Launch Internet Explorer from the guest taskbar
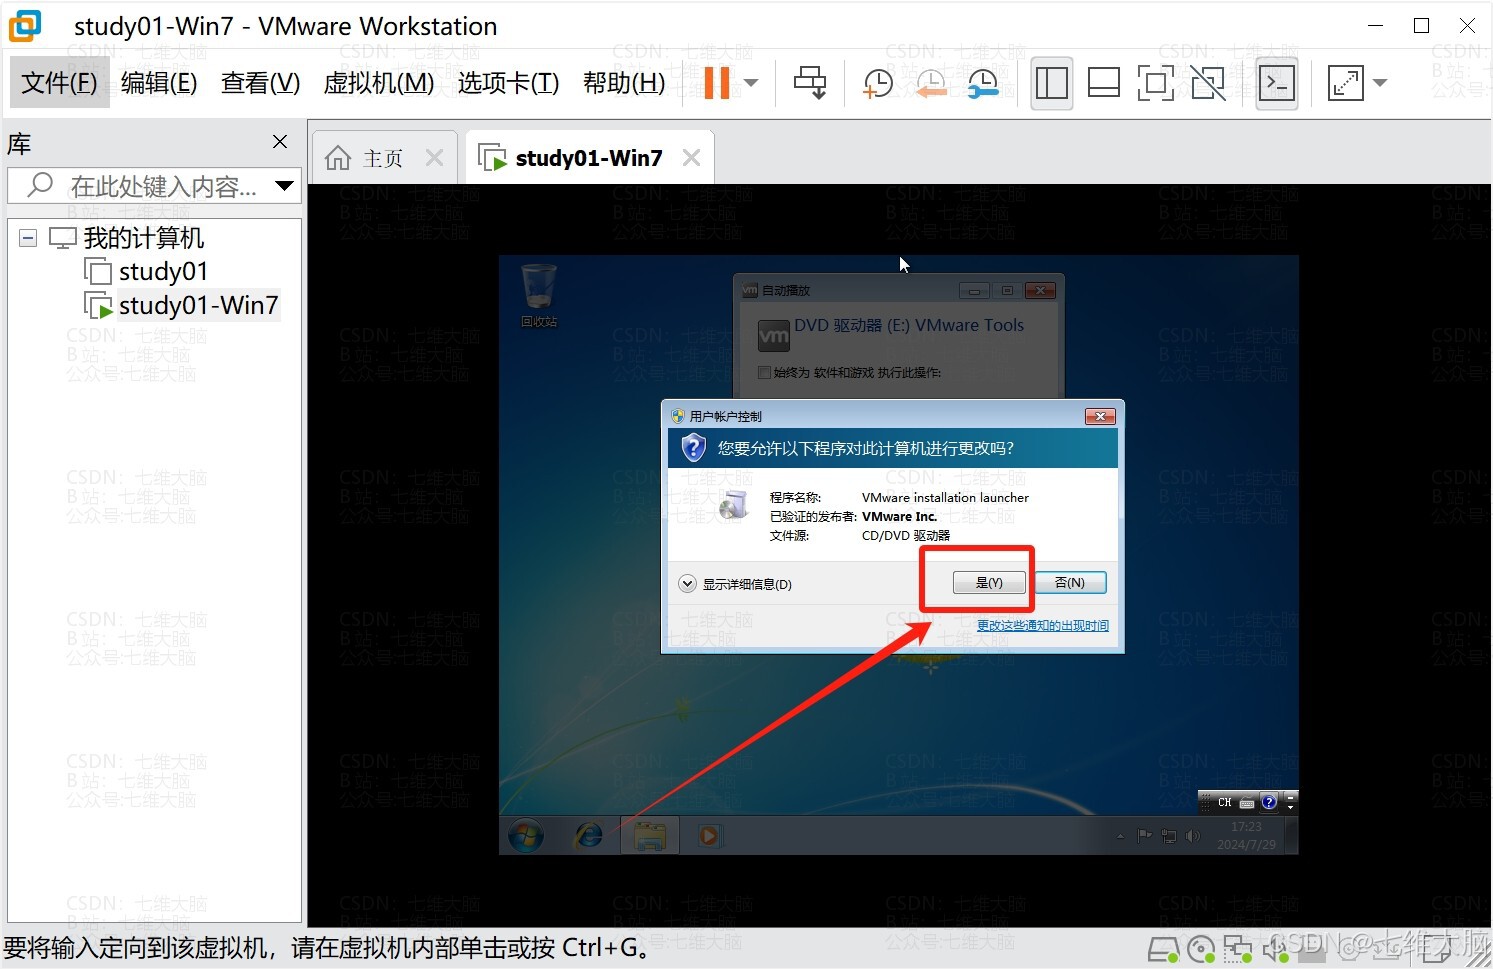This screenshot has width=1493, height=969. (589, 835)
